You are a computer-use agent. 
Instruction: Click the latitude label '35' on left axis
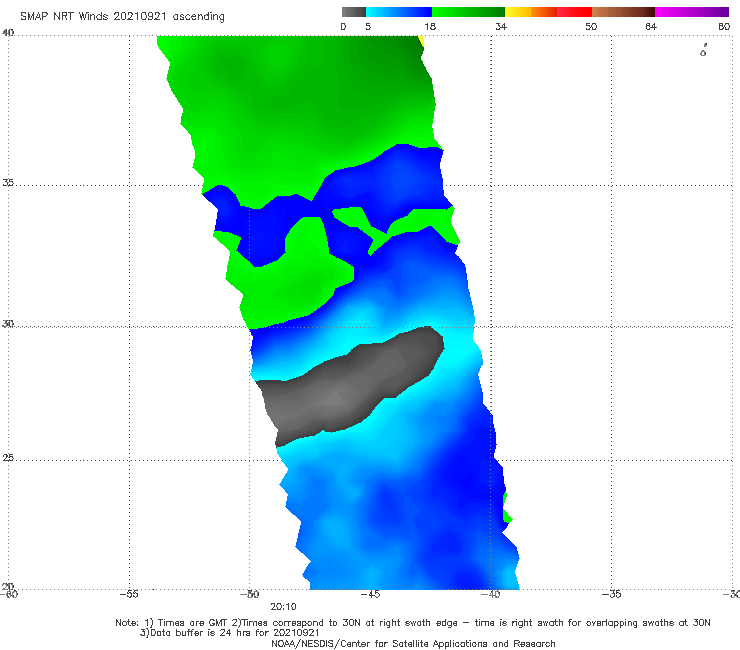(8, 182)
